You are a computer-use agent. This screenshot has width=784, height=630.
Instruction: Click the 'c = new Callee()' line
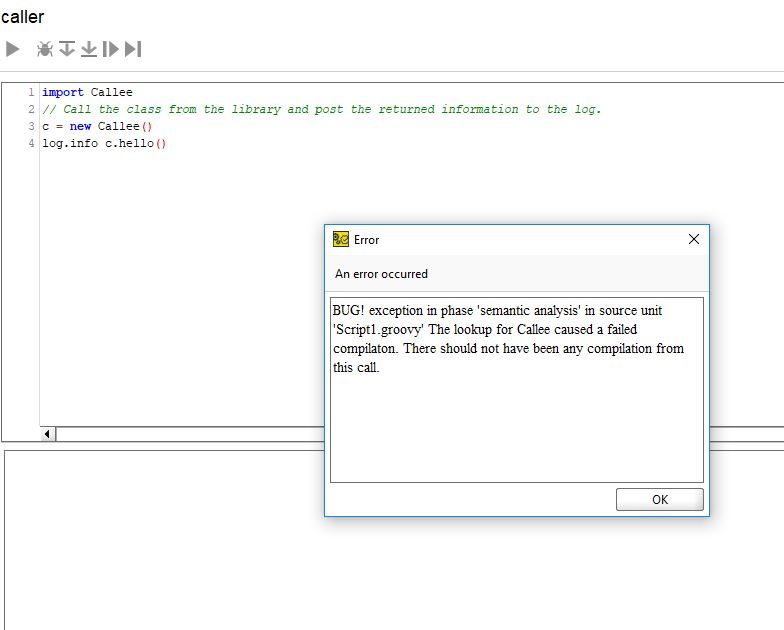97,126
